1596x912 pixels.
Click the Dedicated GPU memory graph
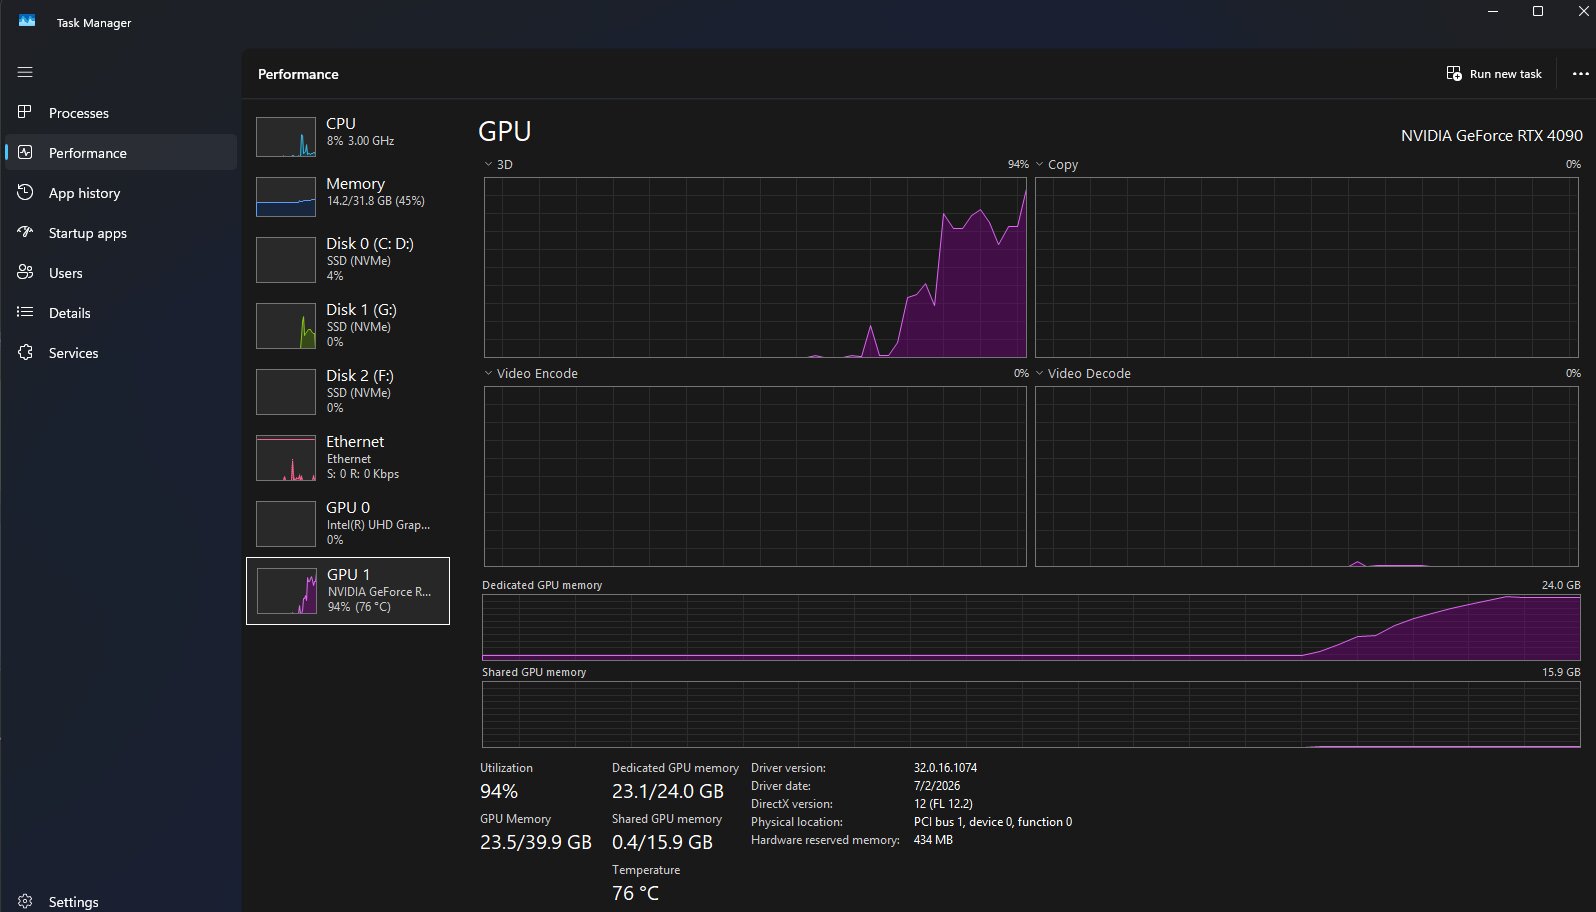pyautogui.click(x=1031, y=628)
